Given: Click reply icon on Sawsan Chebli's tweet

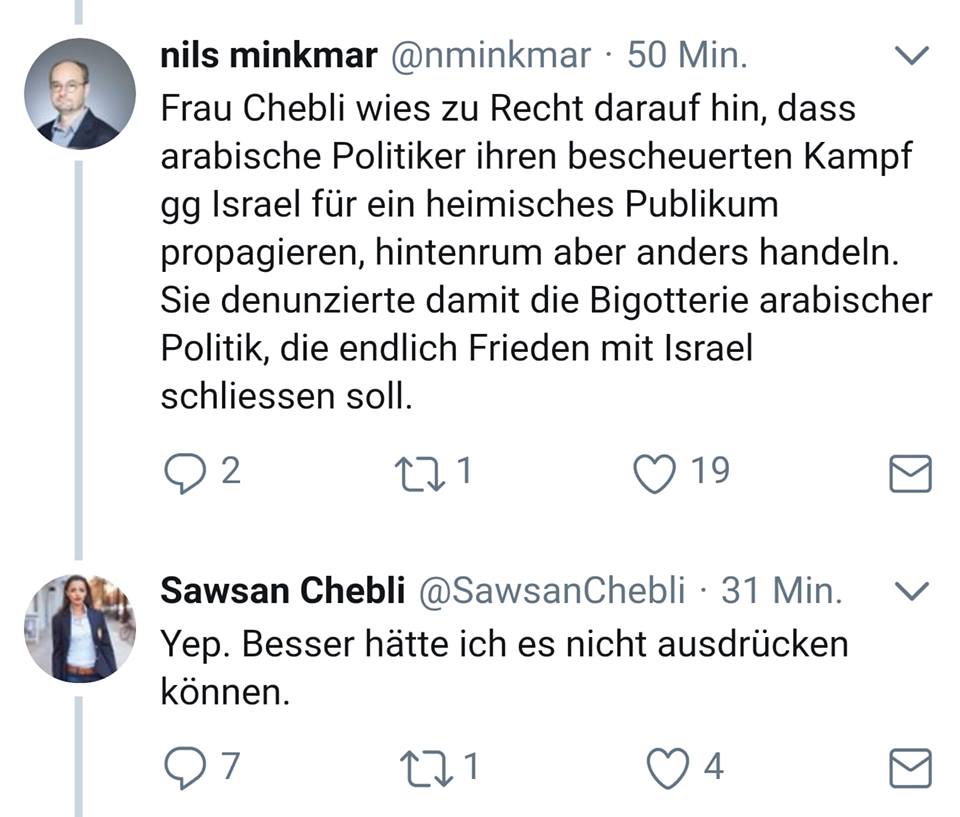Looking at the screenshot, I should pyautogui.click(x=183, y=767).
